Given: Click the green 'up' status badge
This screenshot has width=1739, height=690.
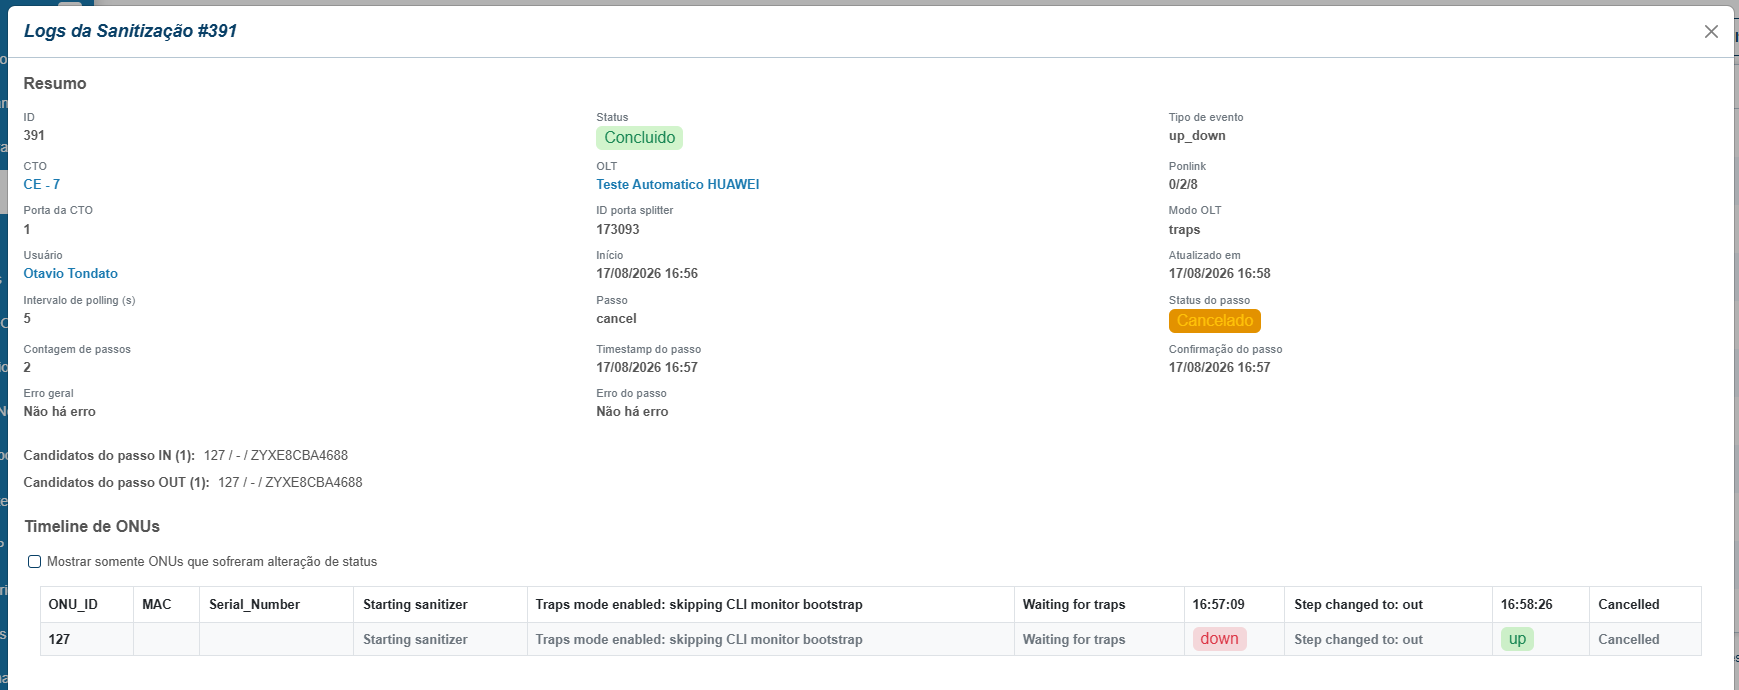Looking at the screenshot, I should click(x=1517, y=639).
